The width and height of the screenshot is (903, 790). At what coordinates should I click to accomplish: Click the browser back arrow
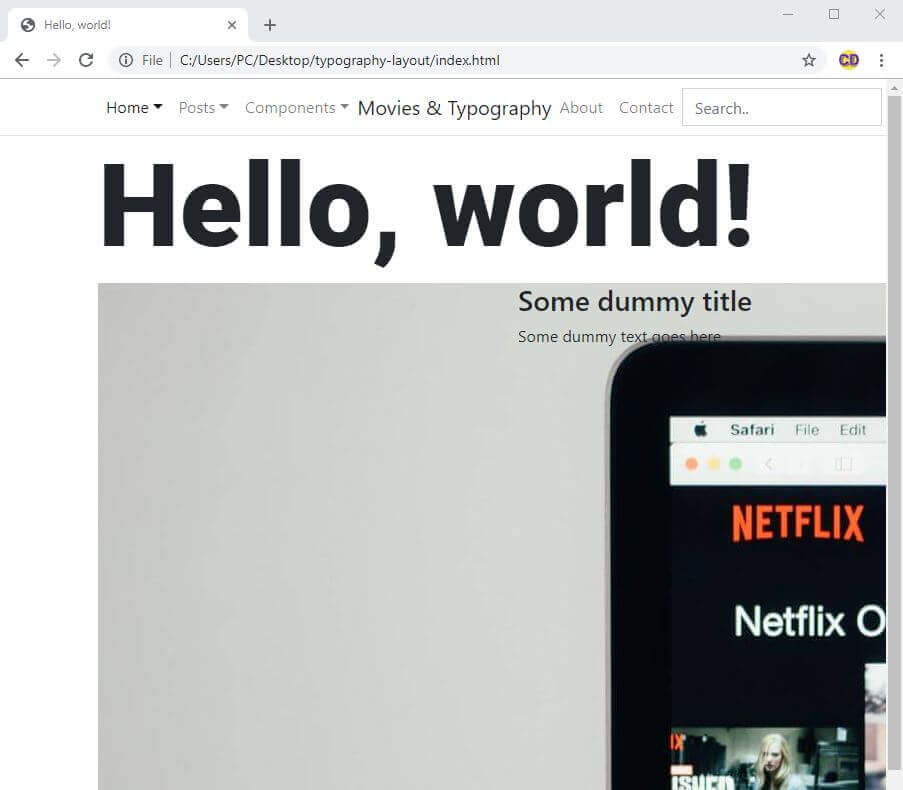coord(22,60)
